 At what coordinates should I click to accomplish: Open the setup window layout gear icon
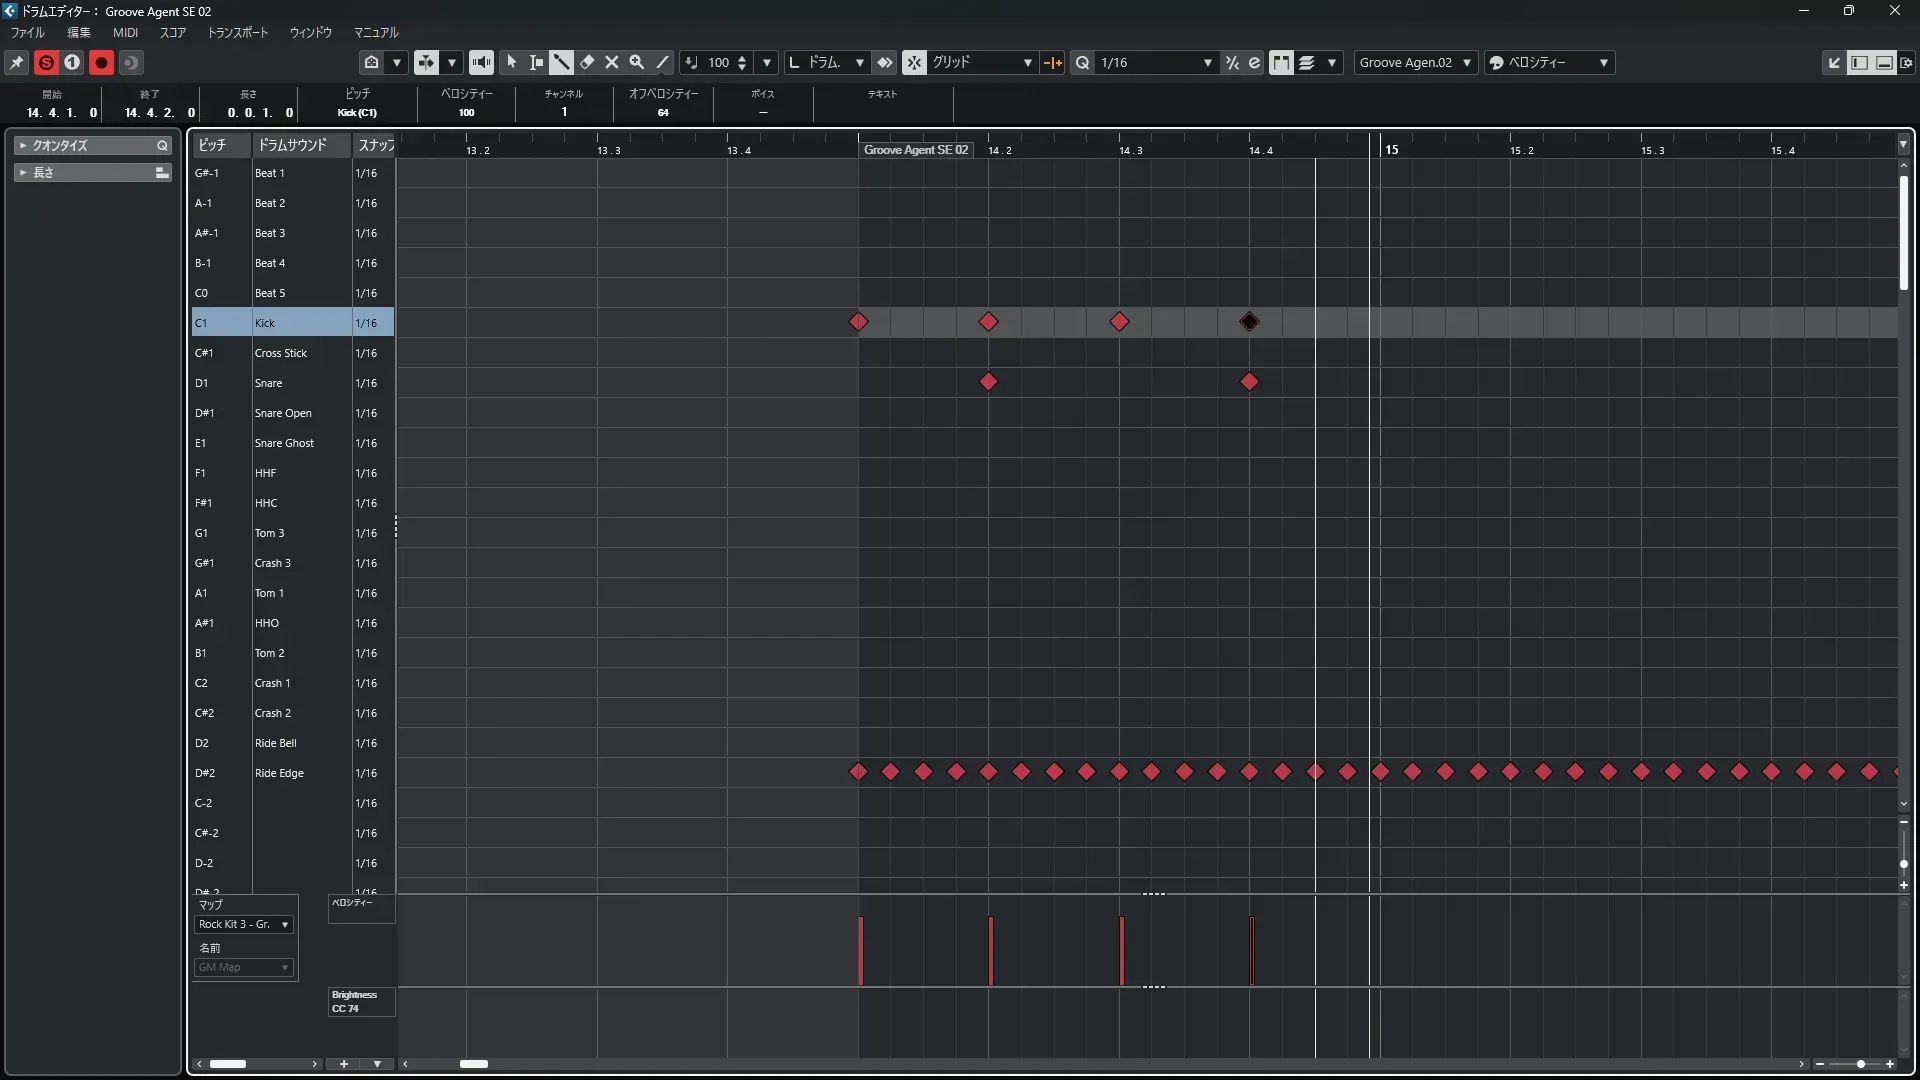tap(1906, 62)
